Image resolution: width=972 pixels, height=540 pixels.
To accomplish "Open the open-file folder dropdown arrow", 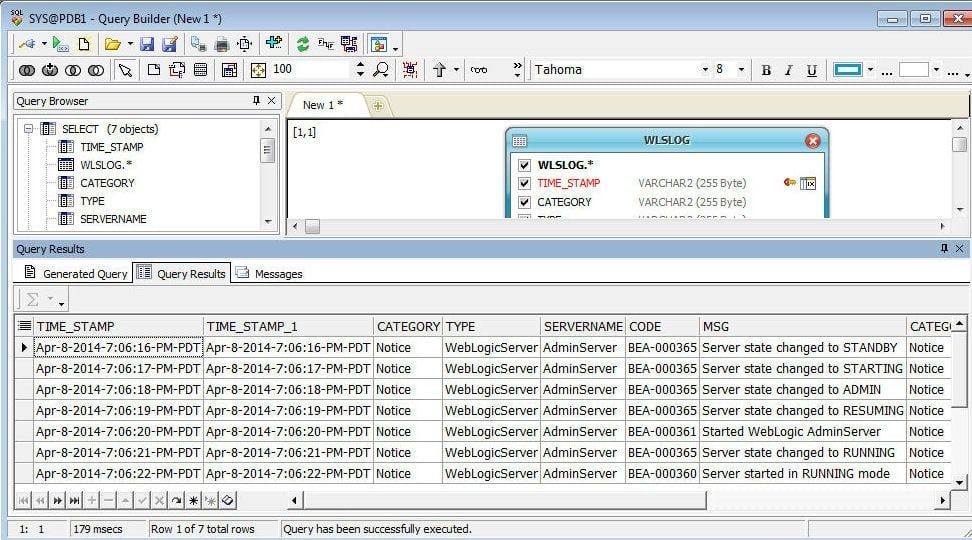I will point(130,44).
